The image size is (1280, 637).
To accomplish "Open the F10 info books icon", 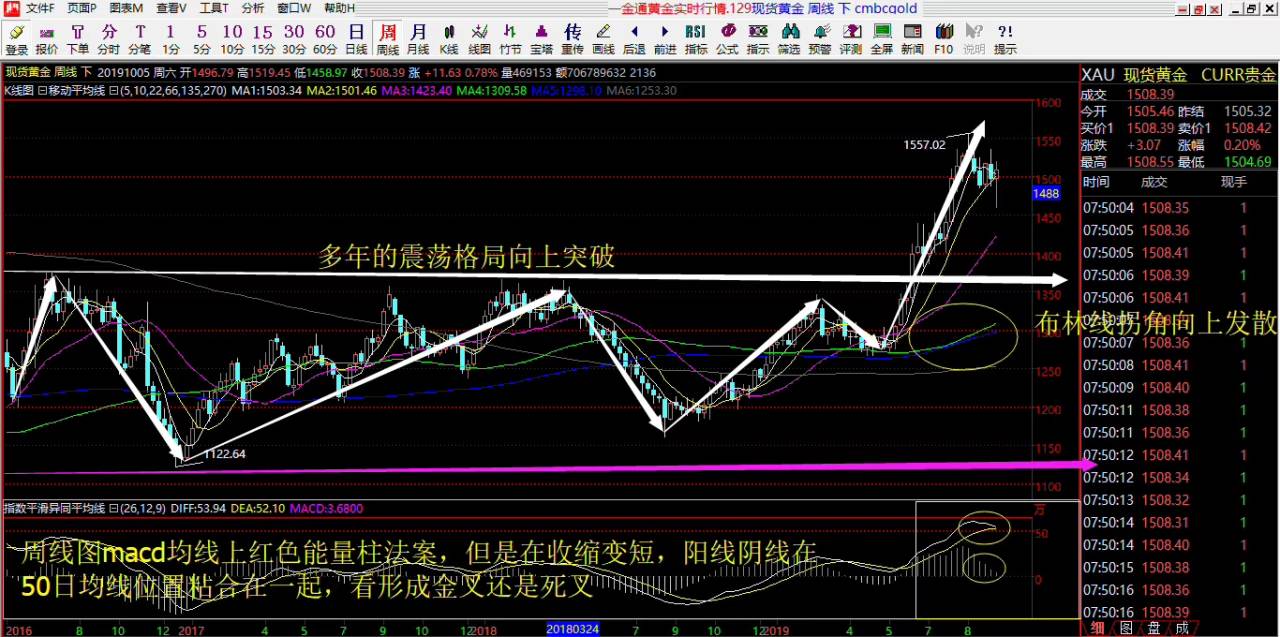I will [x=943, y=39].
